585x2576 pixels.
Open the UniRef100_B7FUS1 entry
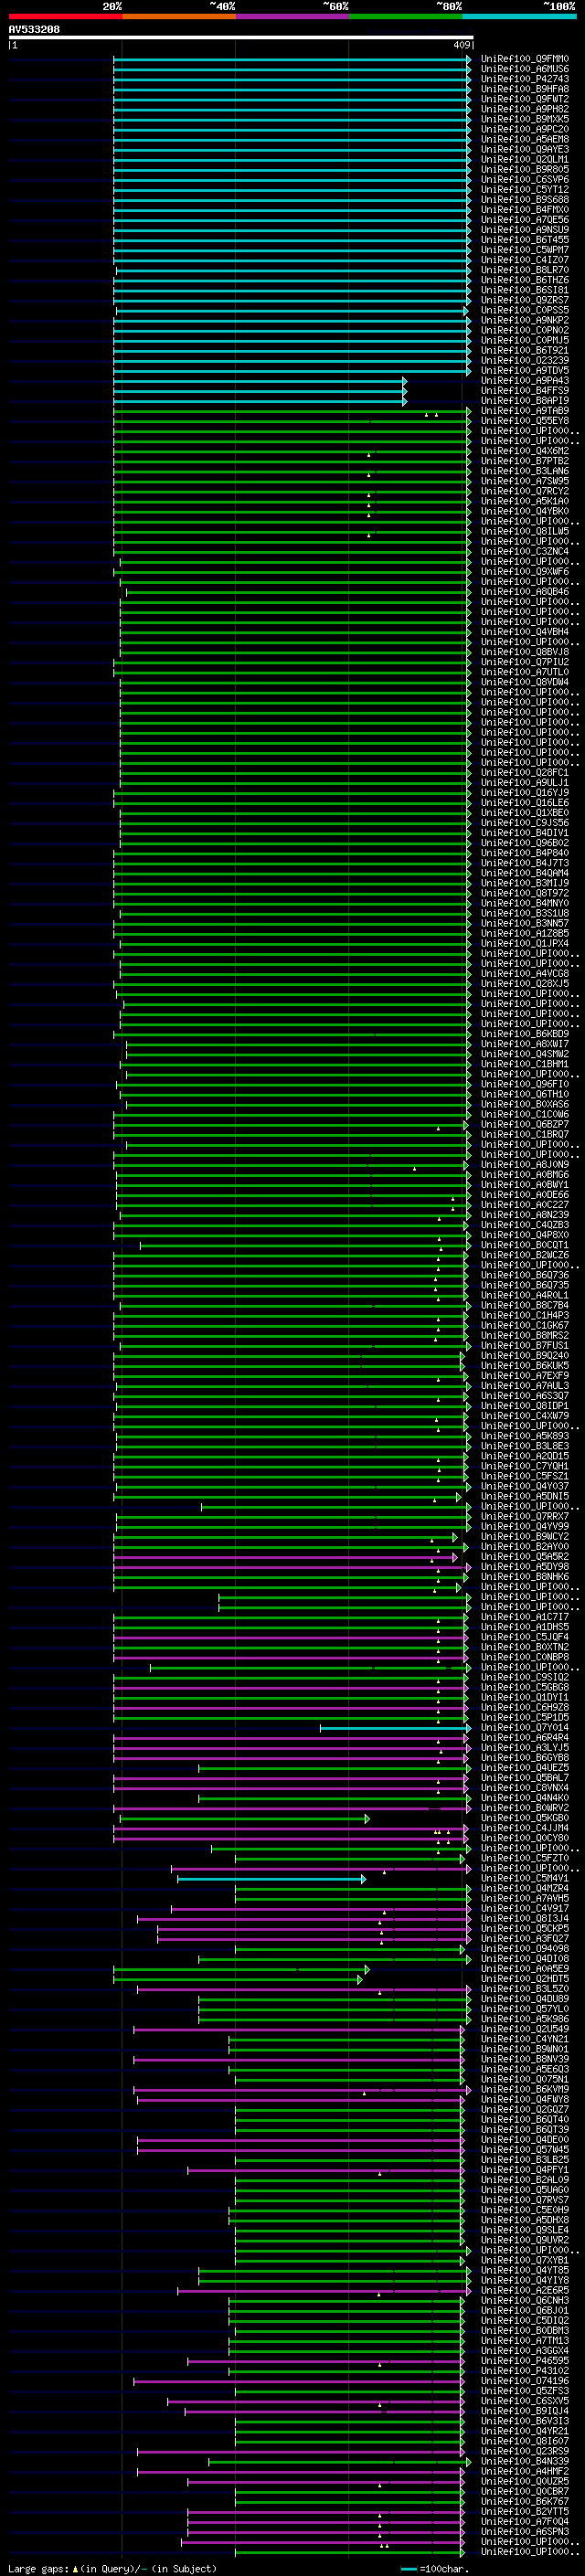(x=525, y=1345)
